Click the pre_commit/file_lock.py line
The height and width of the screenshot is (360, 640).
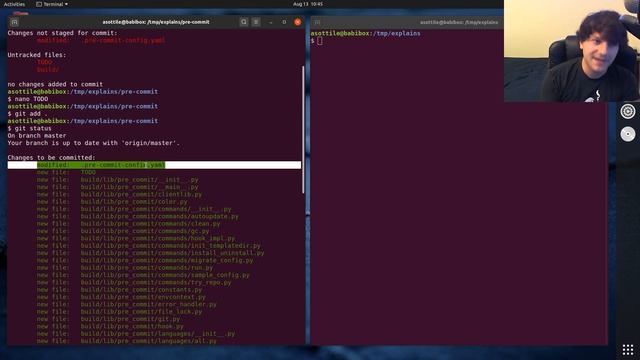click(120, 312)
